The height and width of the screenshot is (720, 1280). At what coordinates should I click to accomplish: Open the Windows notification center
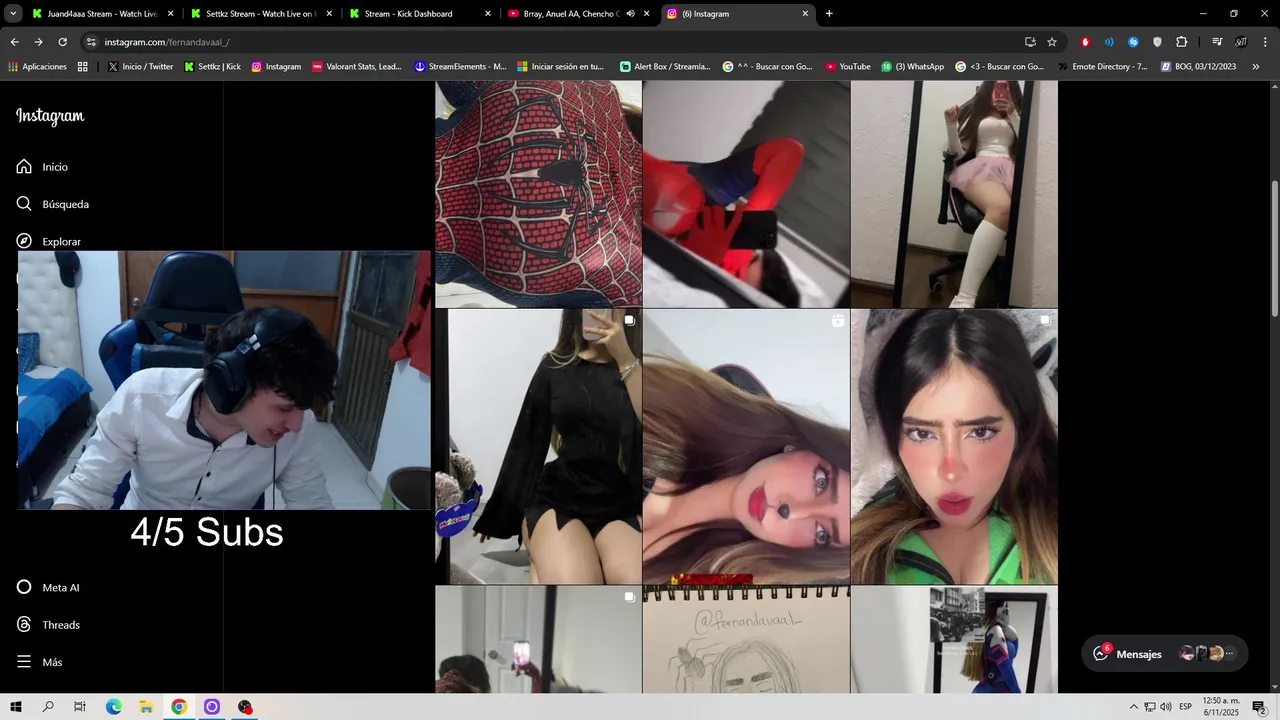coord(1259,707)
